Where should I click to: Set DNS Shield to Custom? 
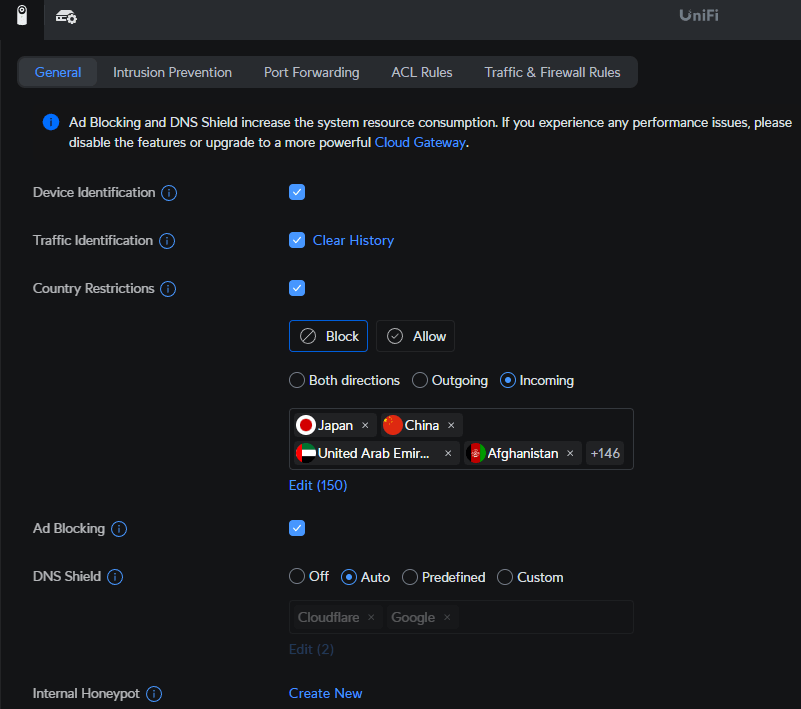(x=505, y=577)
